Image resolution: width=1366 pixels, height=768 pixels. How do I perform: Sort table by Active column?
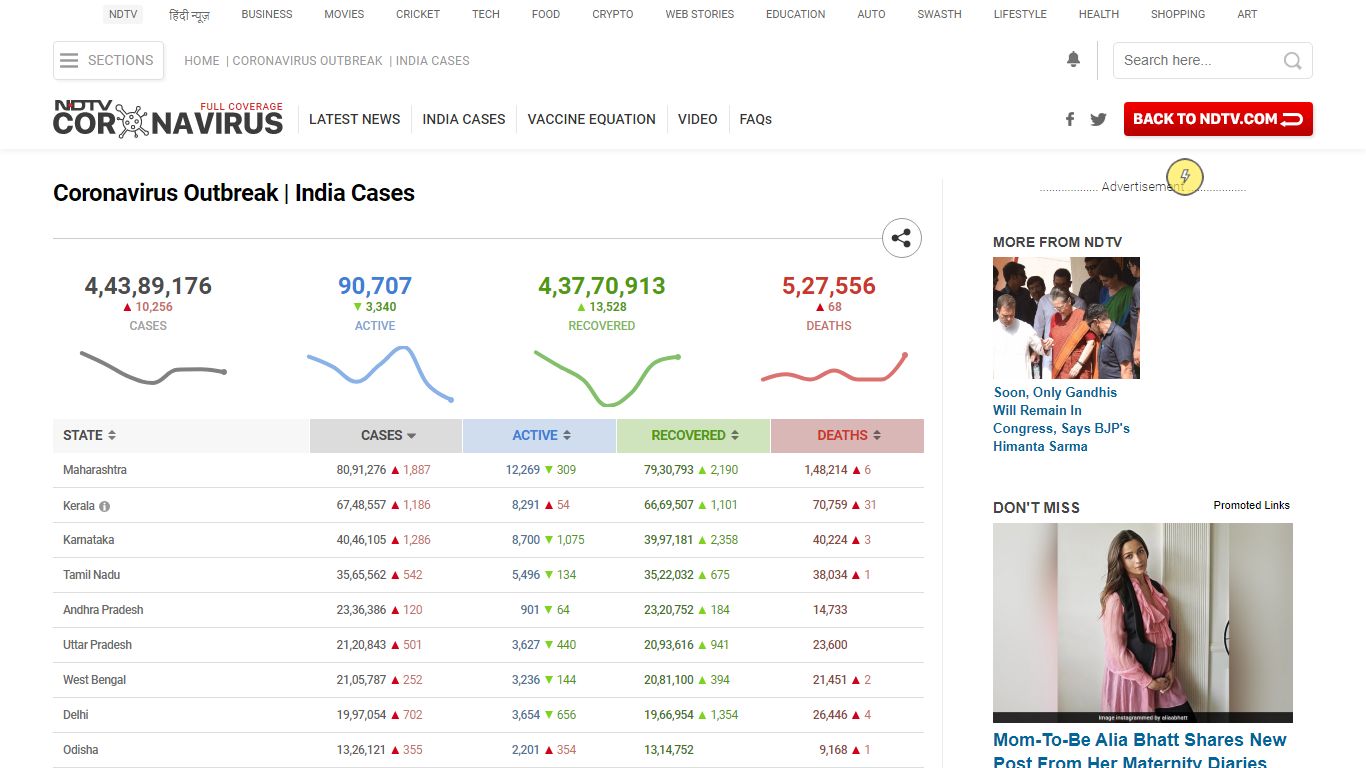[x=541, y=435]
